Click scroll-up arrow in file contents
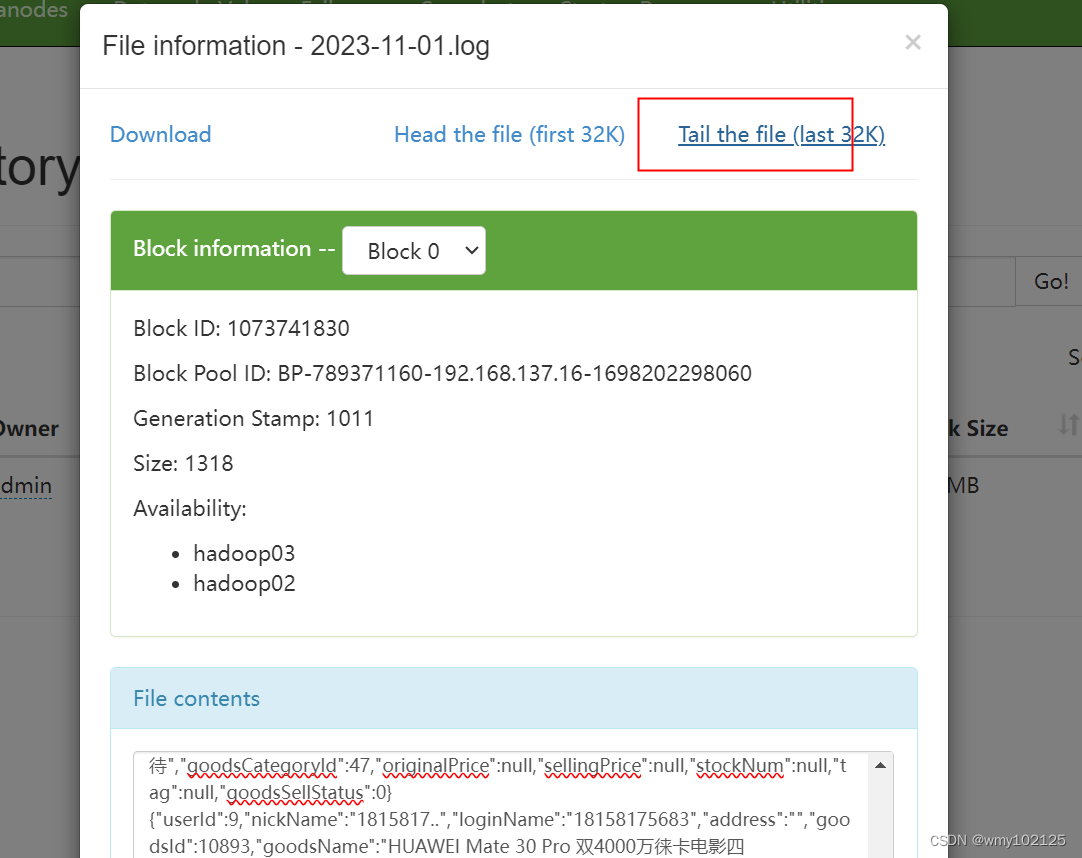Viewport: 1082px width, 858px height. point(881,766)
